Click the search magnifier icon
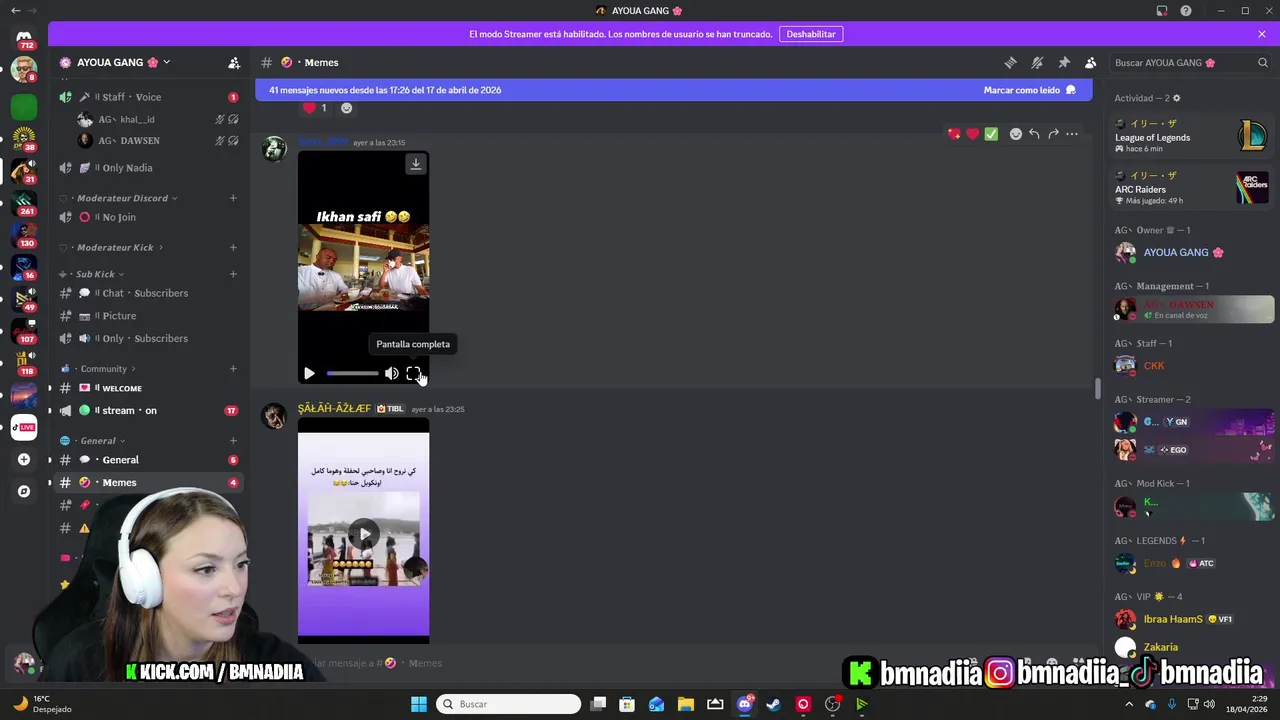 pos(1263,62)
